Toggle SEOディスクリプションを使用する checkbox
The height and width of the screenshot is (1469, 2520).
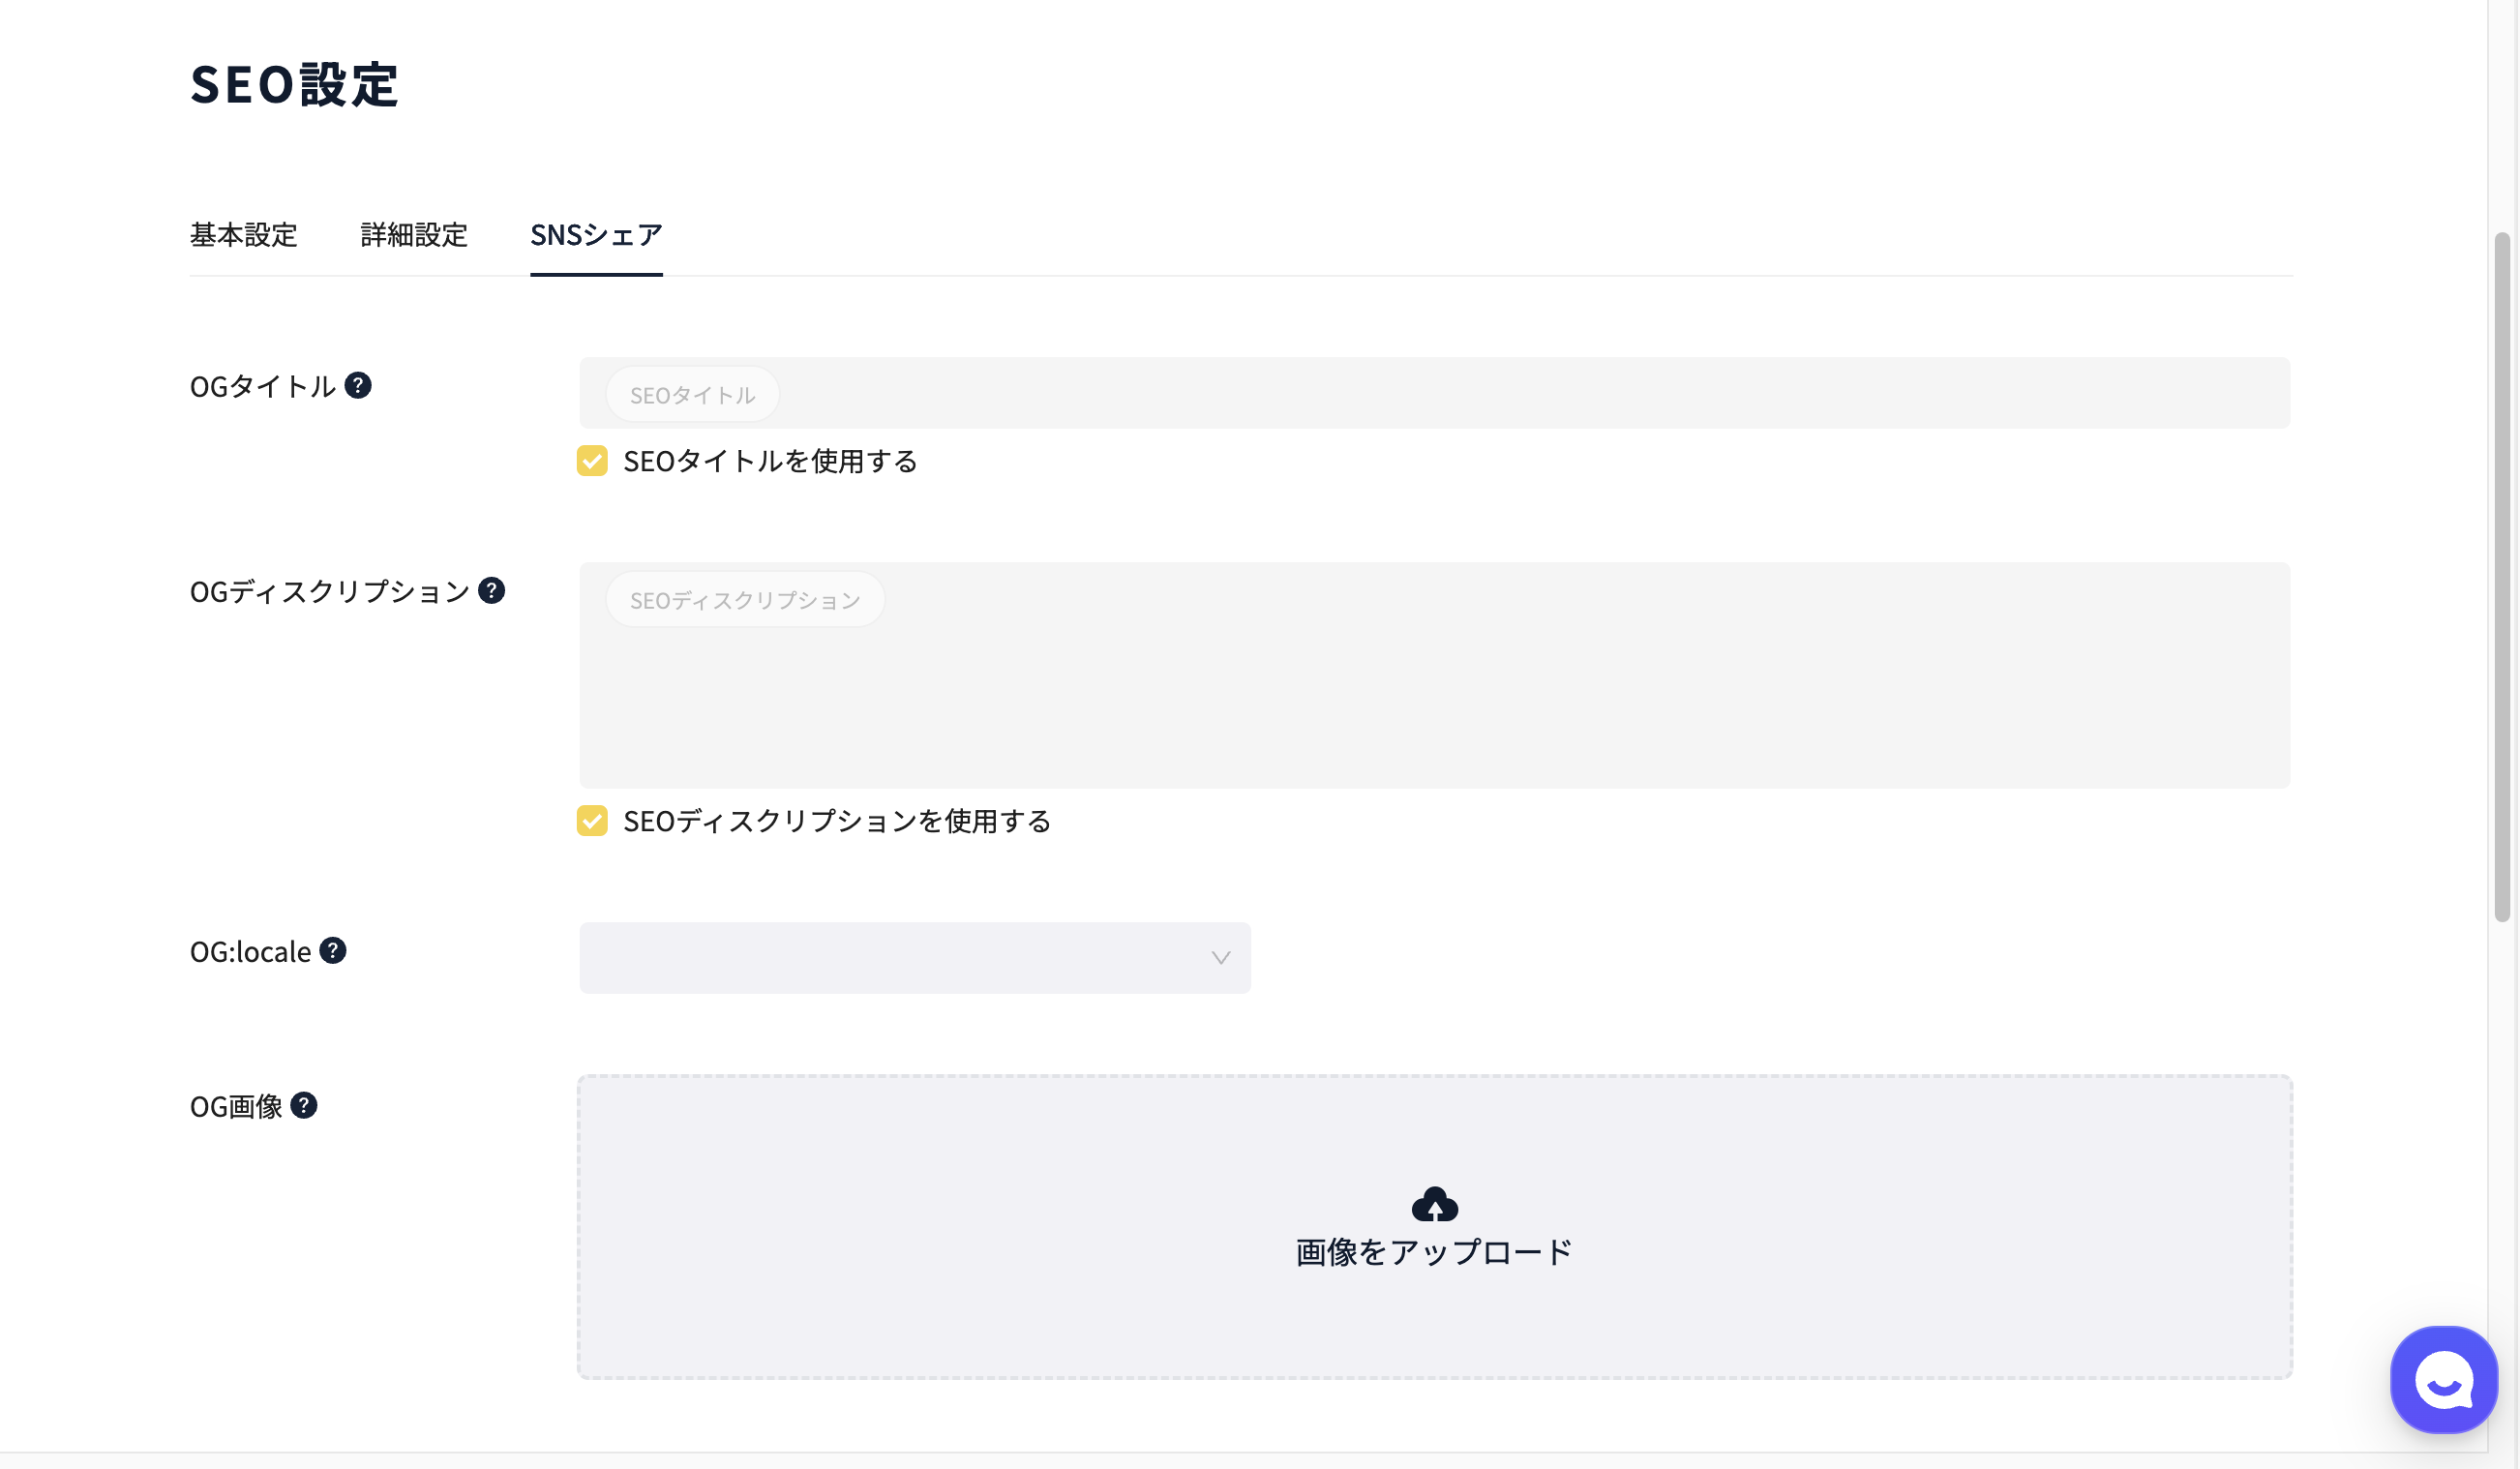[x=592, y=821]
